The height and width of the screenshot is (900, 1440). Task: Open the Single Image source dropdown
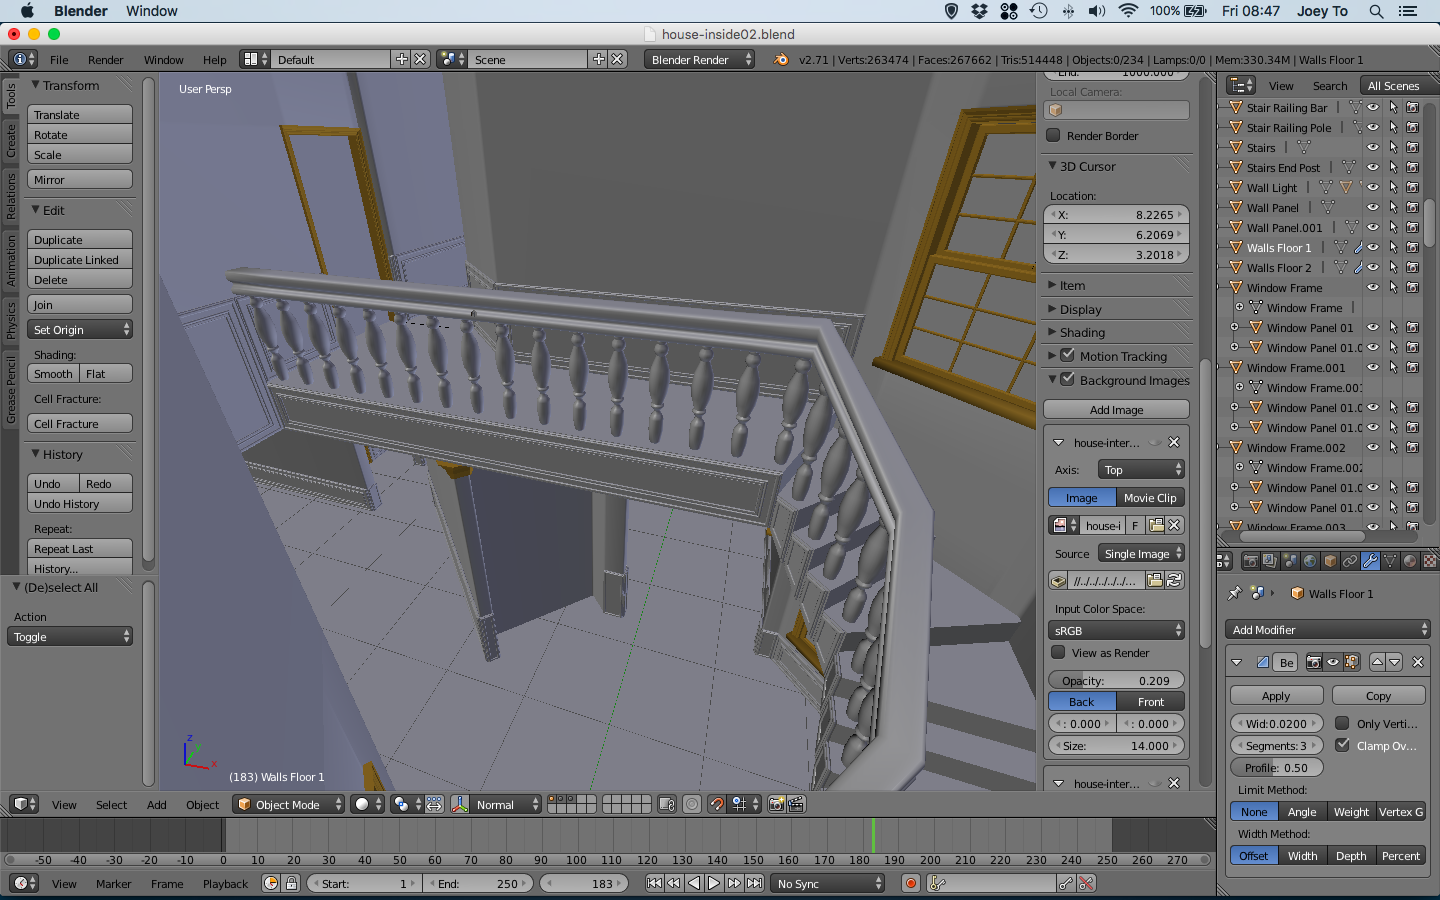pos(1141,553)
